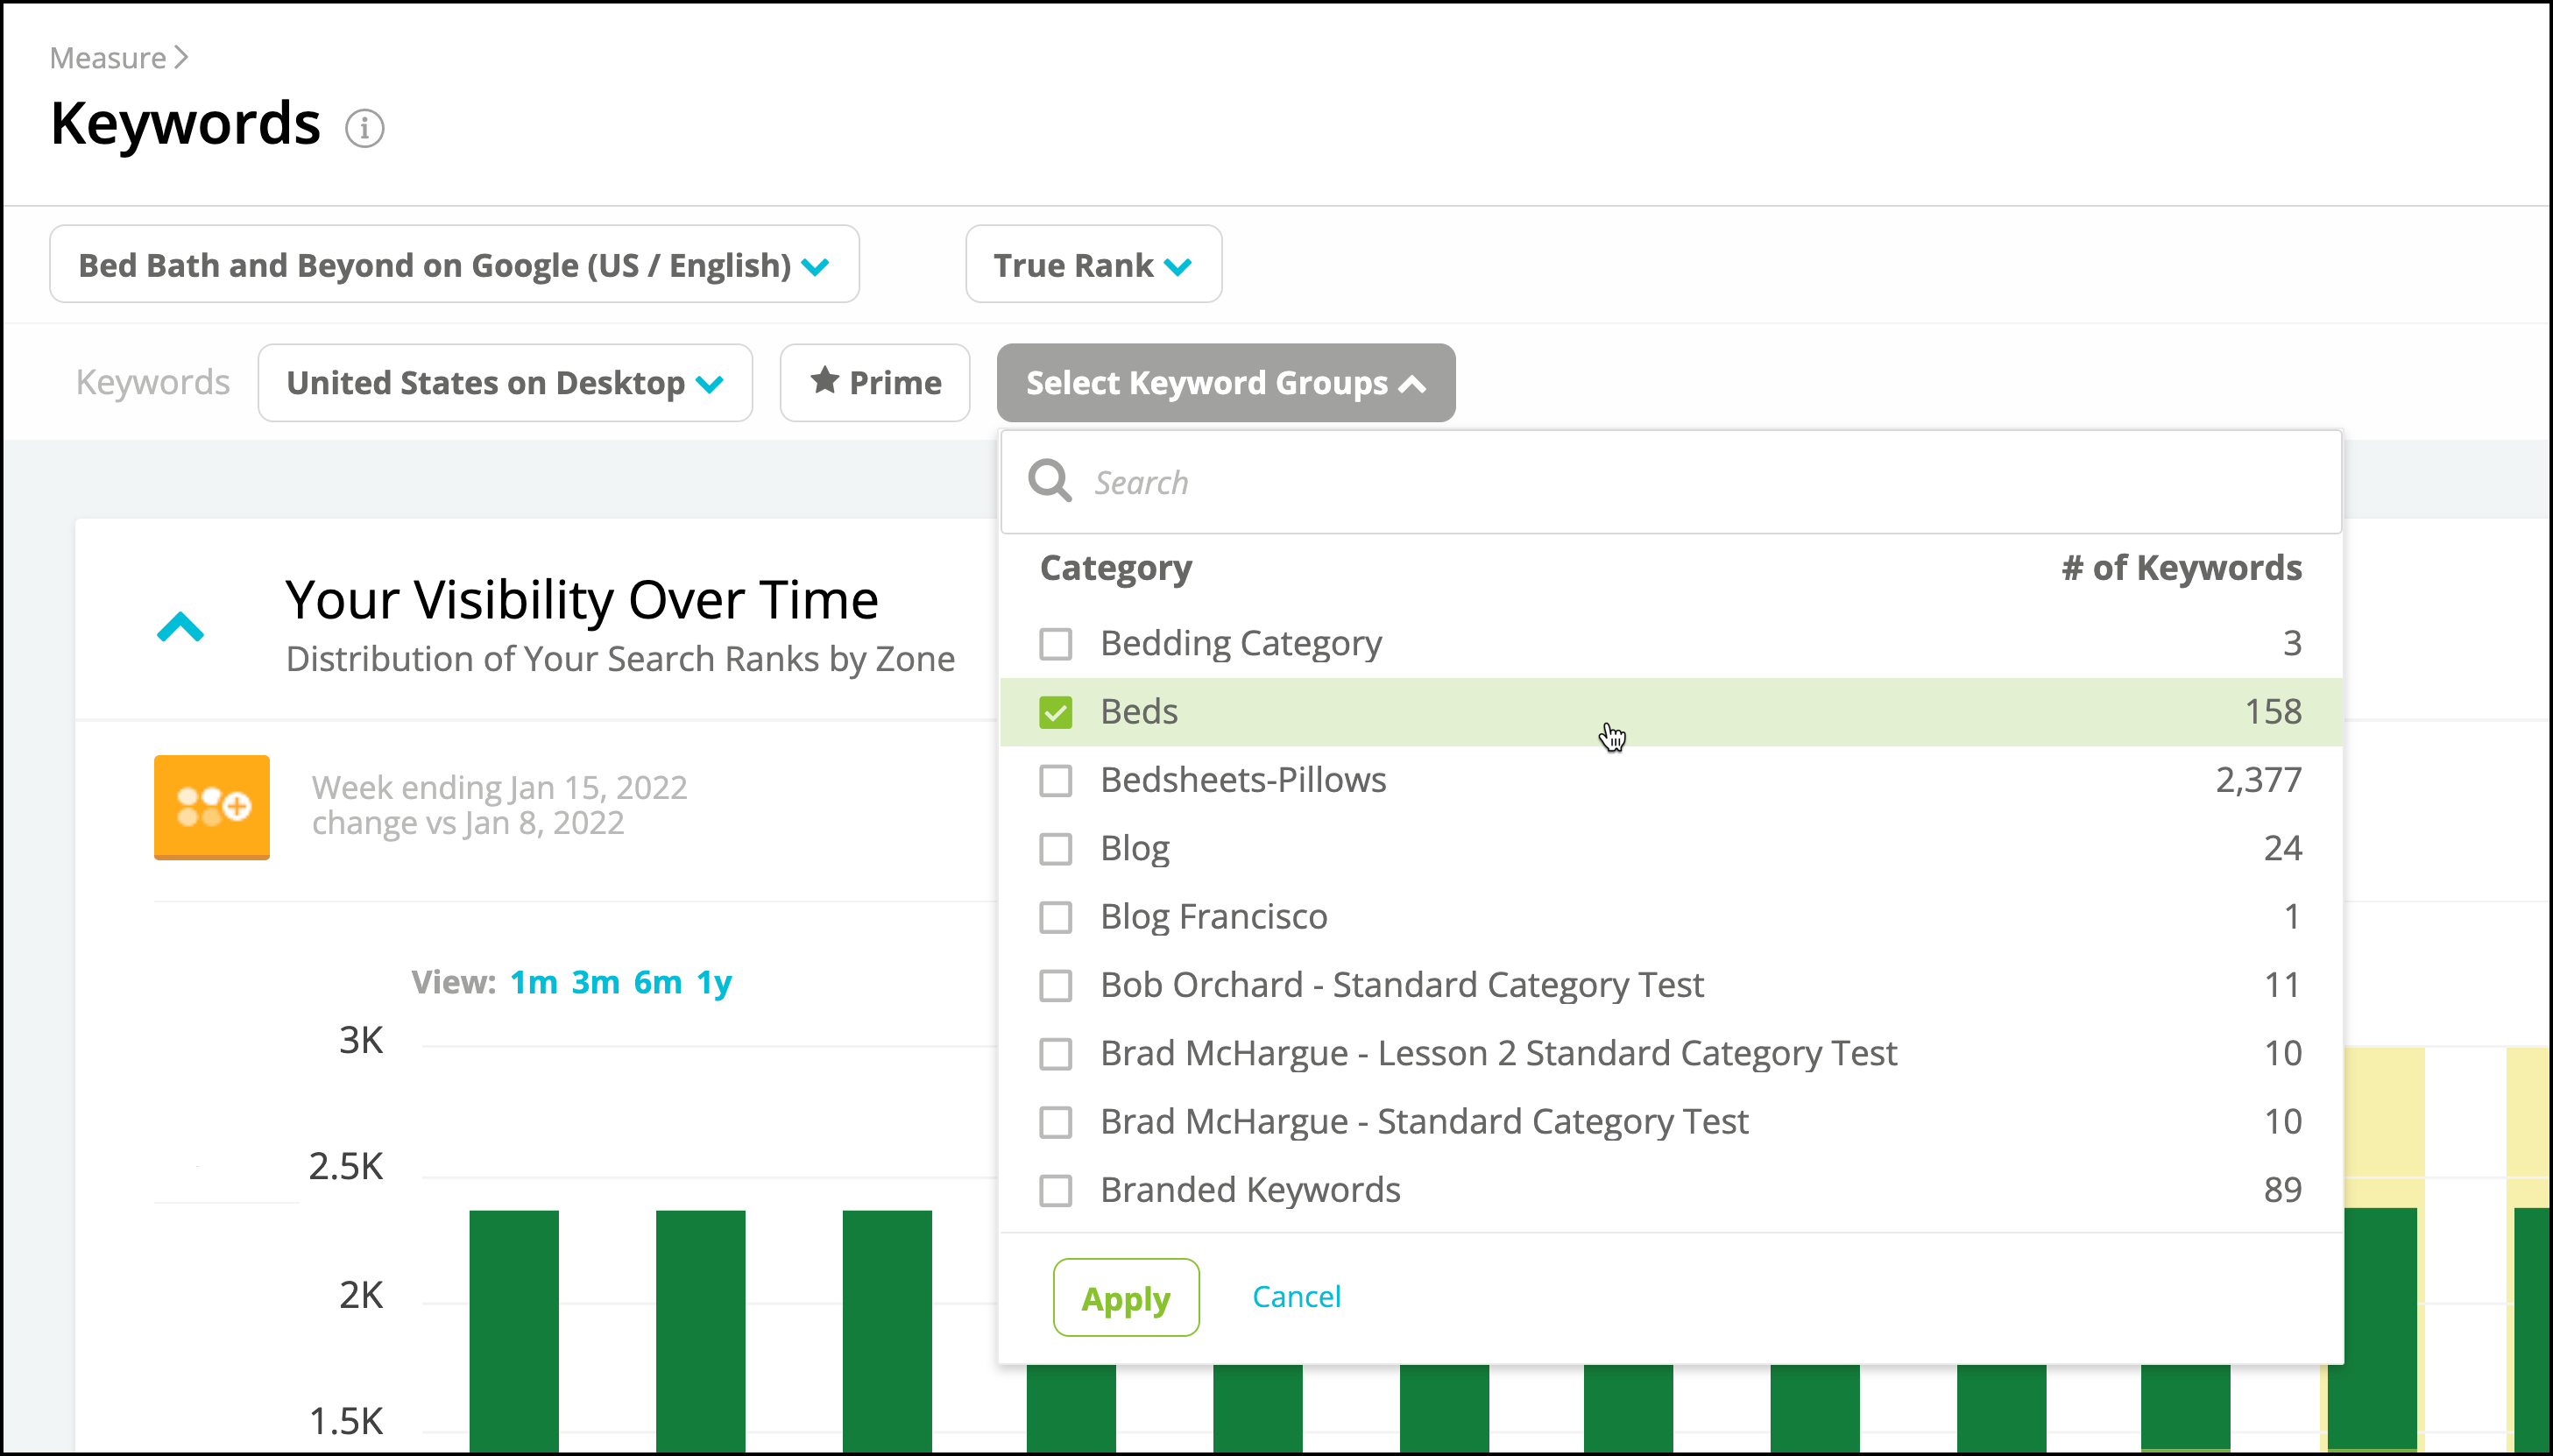Viewport: 2553px width, 1456px height.
Task: Click the Bedsheets-Pillows label
Action: click(x=1243, y=780)
